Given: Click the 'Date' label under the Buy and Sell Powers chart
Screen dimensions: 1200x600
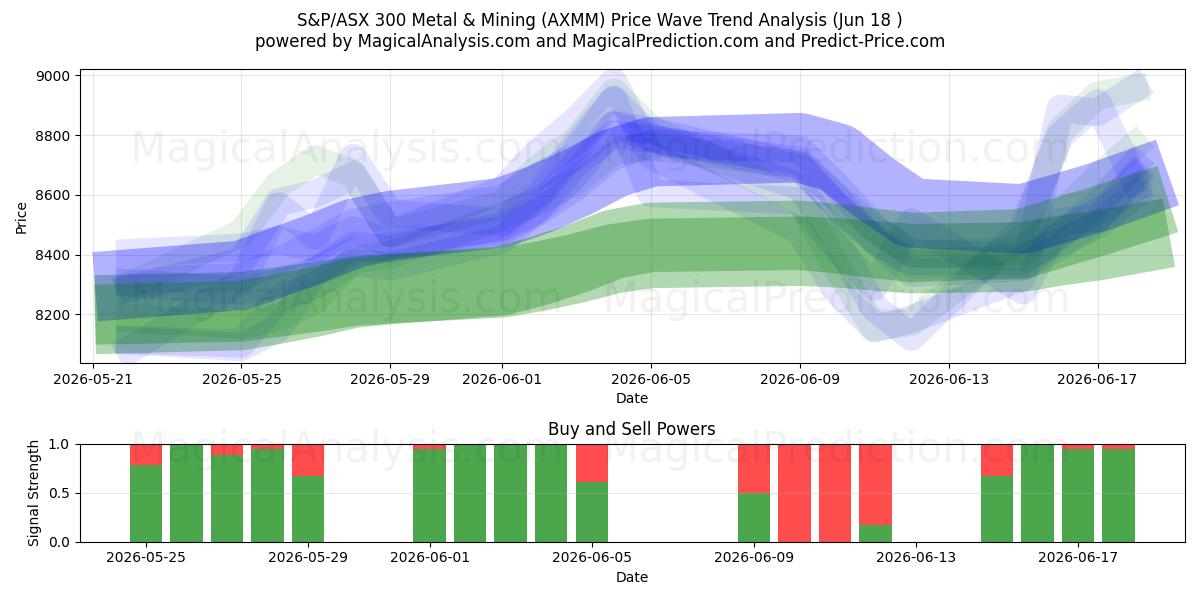Looking at the screenshot, I should coord(632,577).
